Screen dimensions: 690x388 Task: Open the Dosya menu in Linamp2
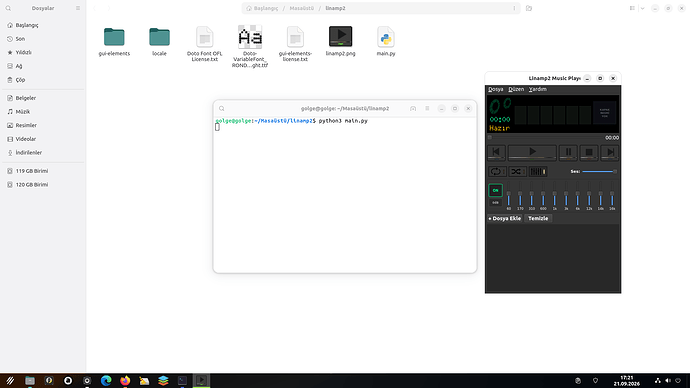(x=495, y=89)
